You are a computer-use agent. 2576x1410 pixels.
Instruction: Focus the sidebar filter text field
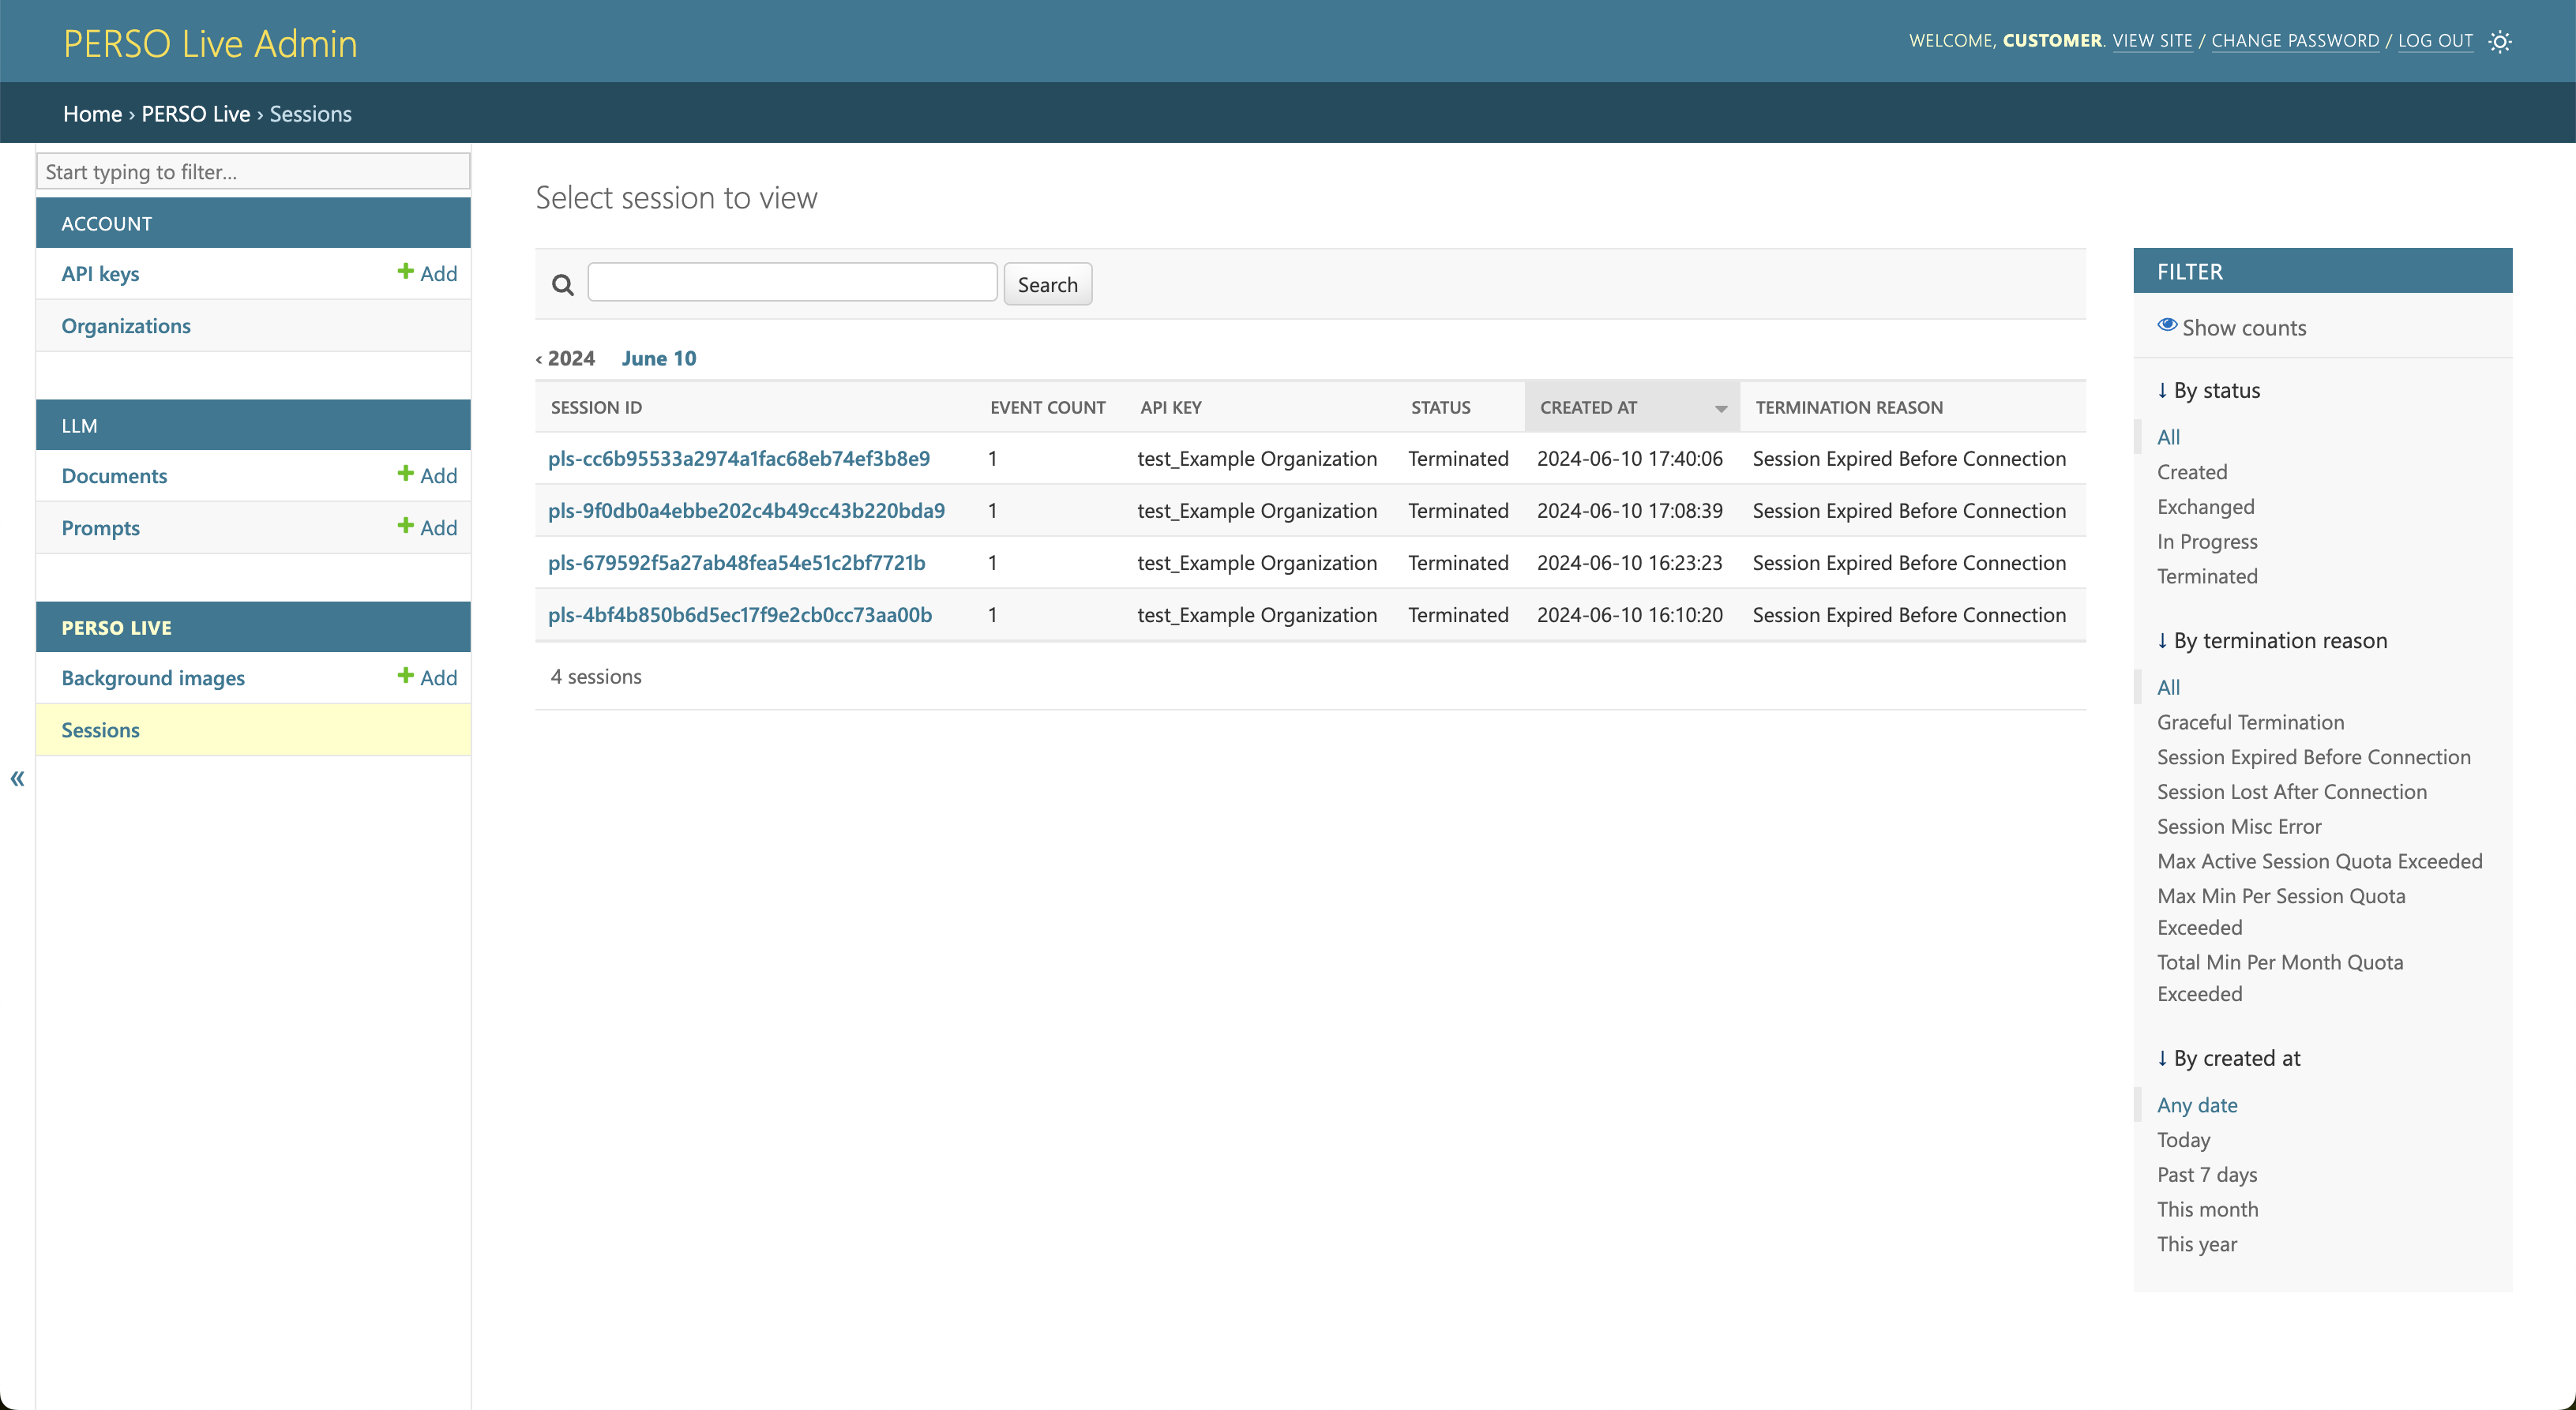pos(253,171)
